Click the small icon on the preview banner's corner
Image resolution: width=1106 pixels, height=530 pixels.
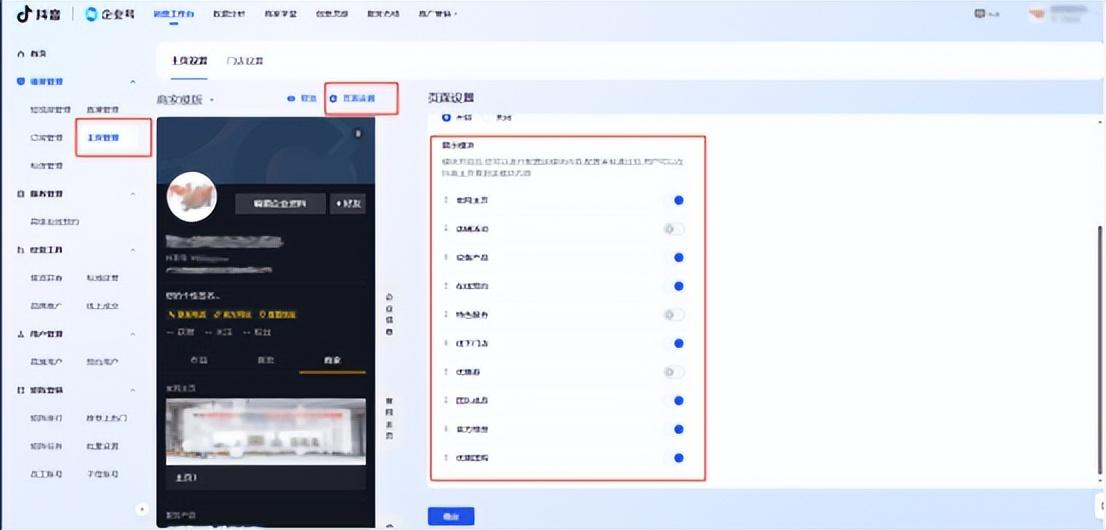coord(358,133)
